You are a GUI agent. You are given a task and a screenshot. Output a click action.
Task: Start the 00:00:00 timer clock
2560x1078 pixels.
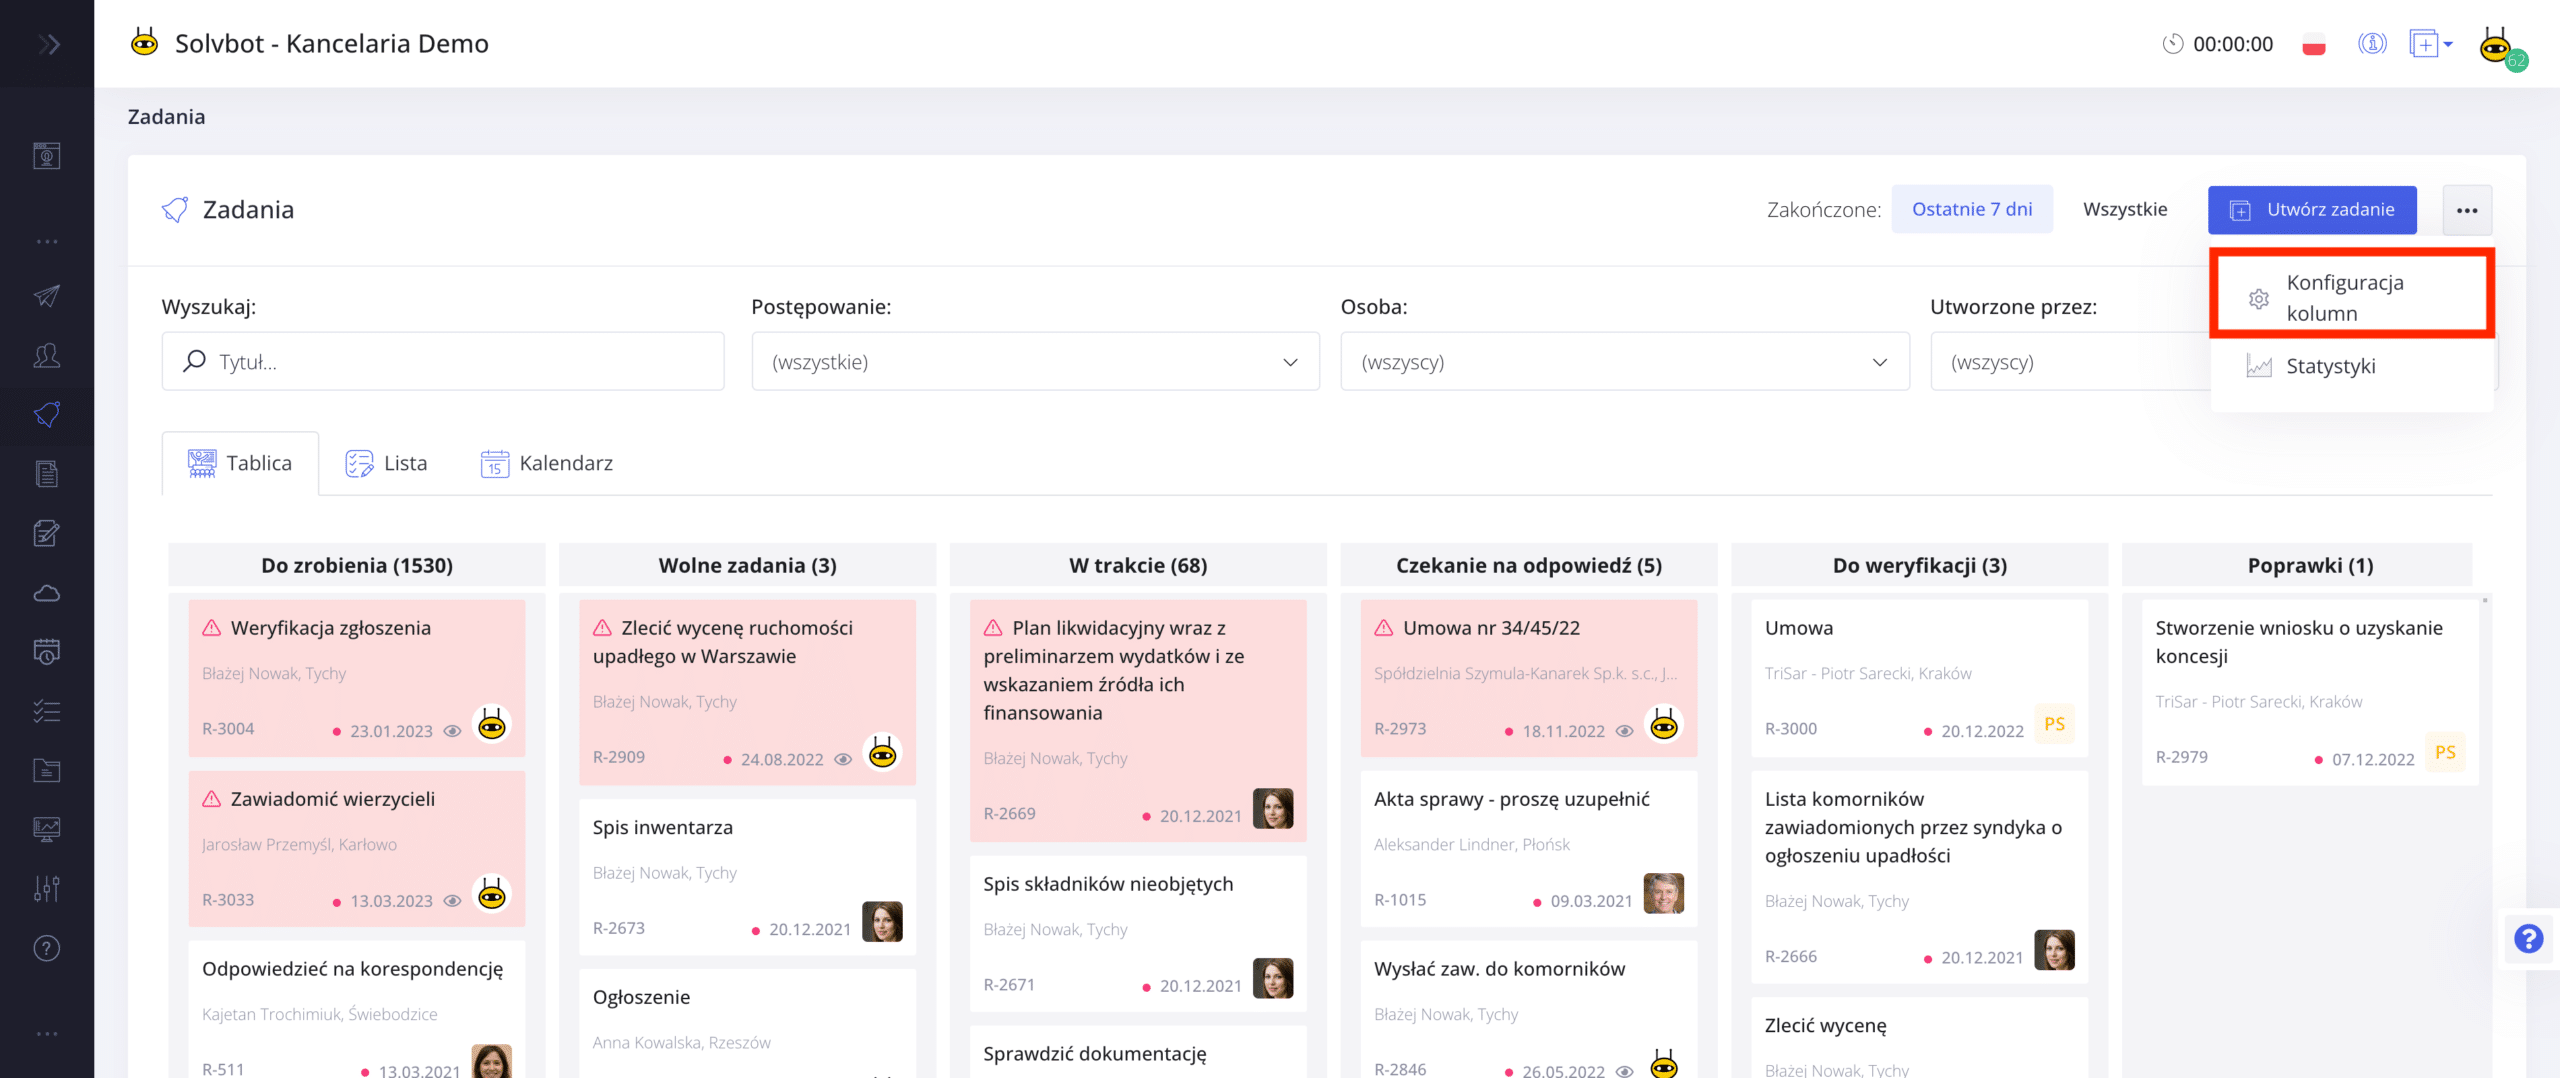(x=2172, y=44)
